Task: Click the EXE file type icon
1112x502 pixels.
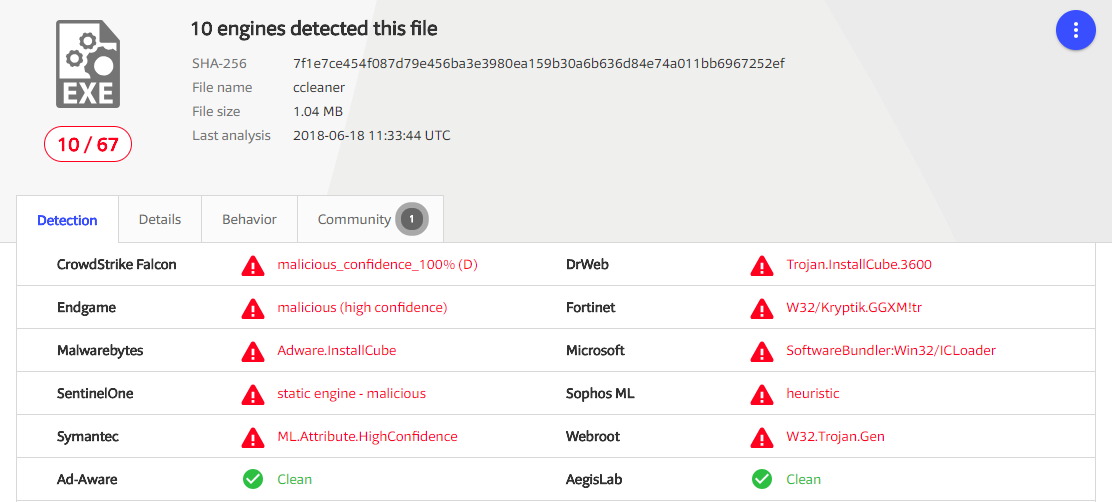Action: (x=88, y=65)
